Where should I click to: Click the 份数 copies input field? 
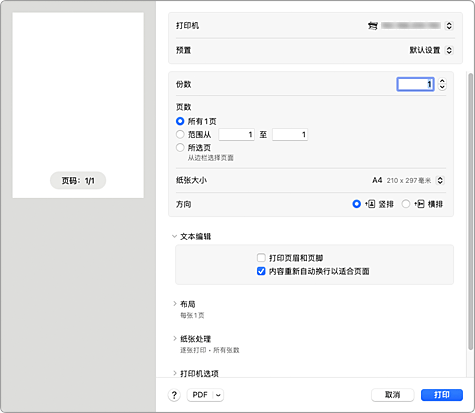pos(415,84)
